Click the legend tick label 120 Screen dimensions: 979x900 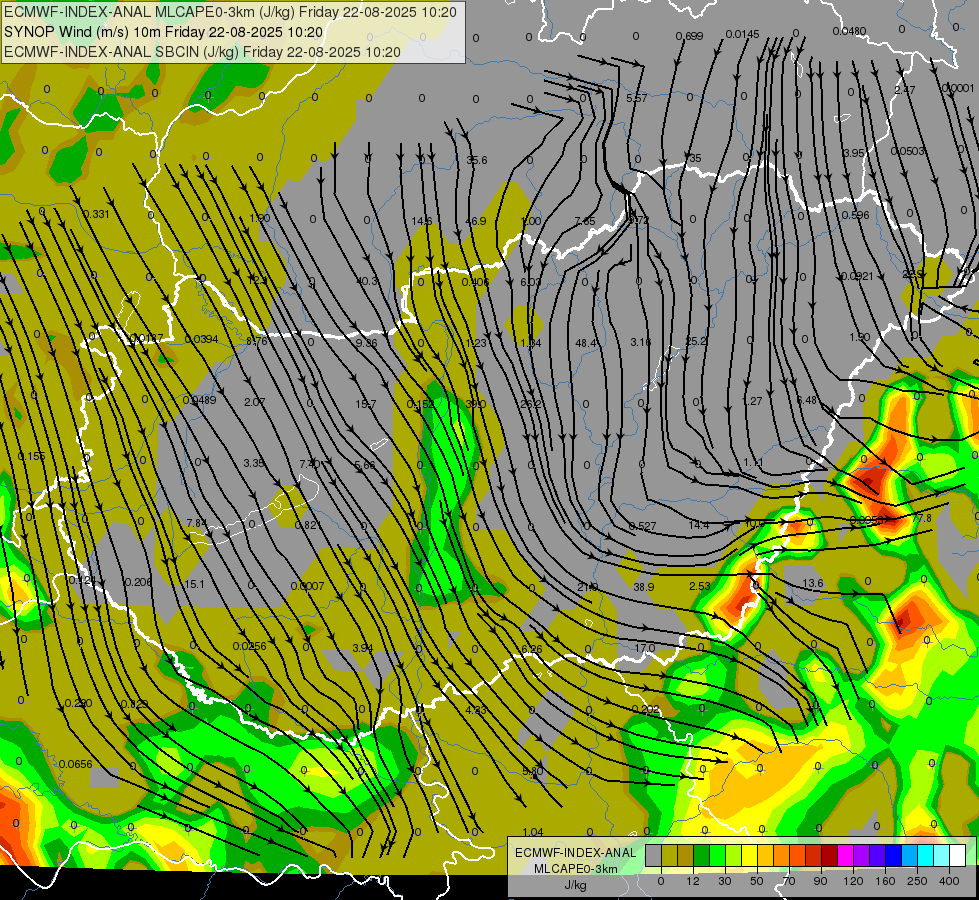[852, 881]
